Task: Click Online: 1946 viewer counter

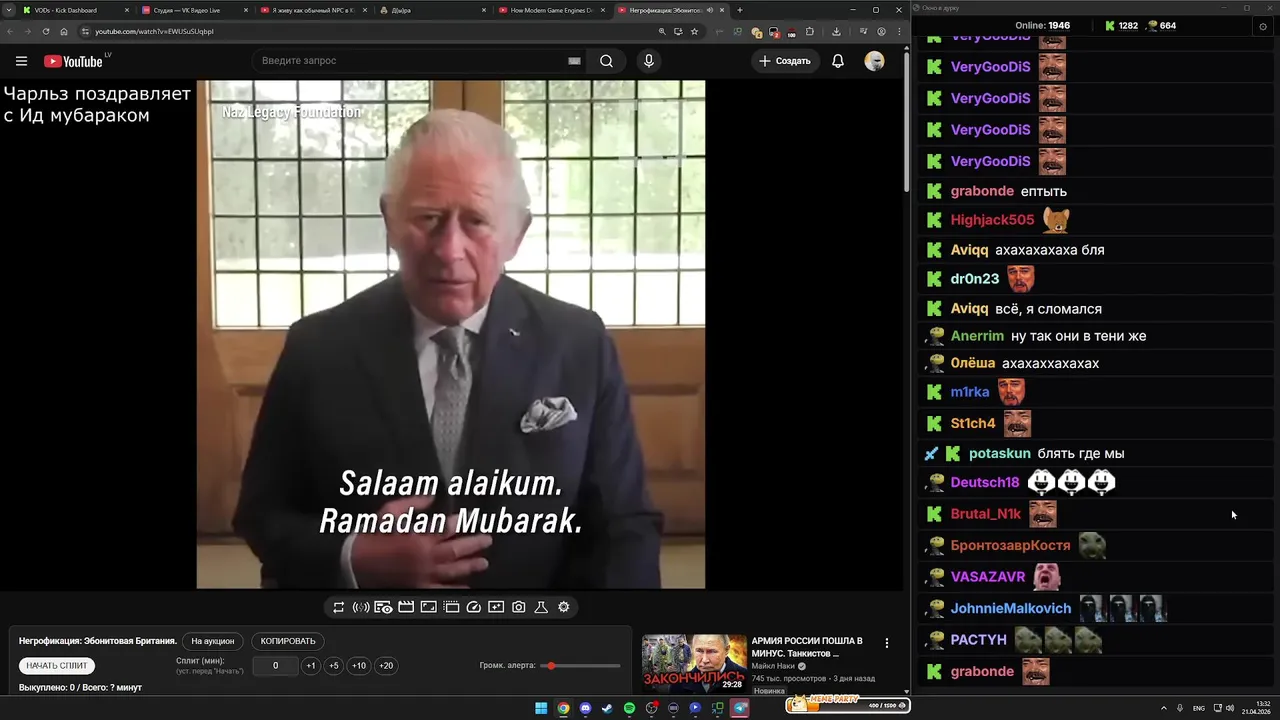Action: pyautogui.click(x=1042, y=26)
